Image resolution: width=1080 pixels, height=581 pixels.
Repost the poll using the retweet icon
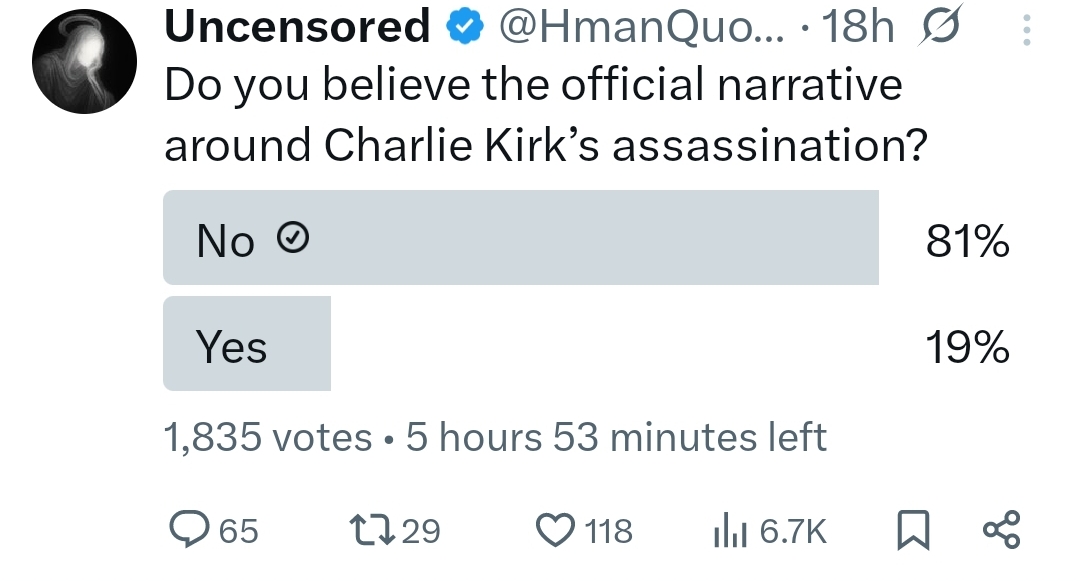click(370, 528)
